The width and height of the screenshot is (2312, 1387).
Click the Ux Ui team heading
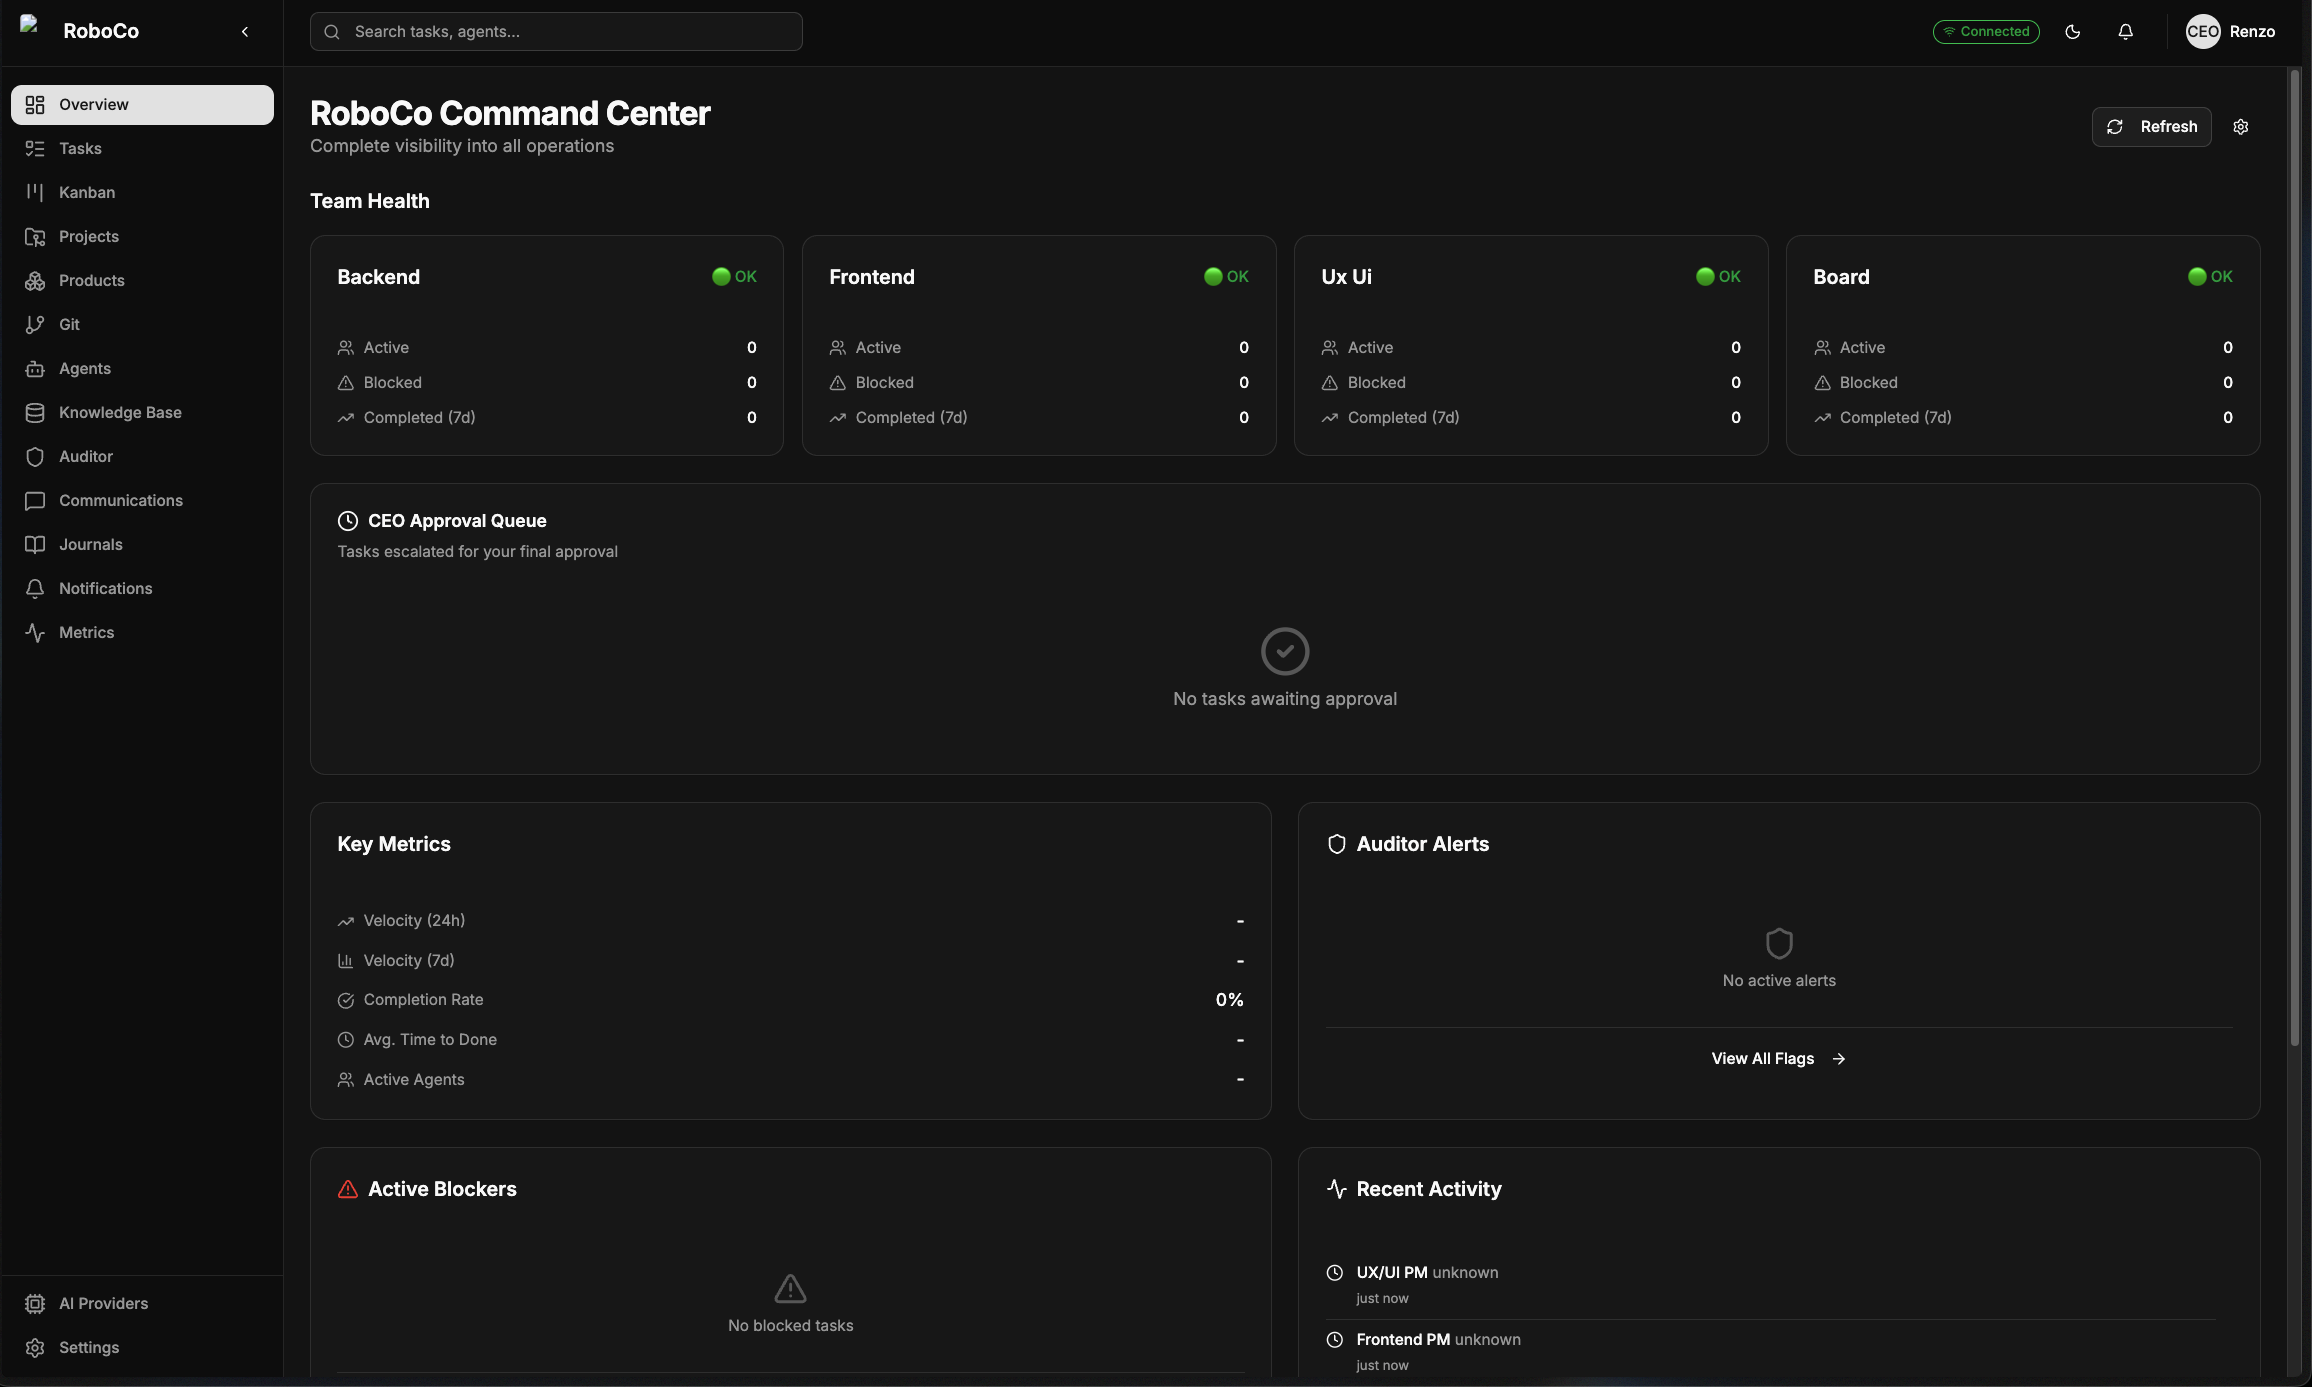[x=1346, y=277]
